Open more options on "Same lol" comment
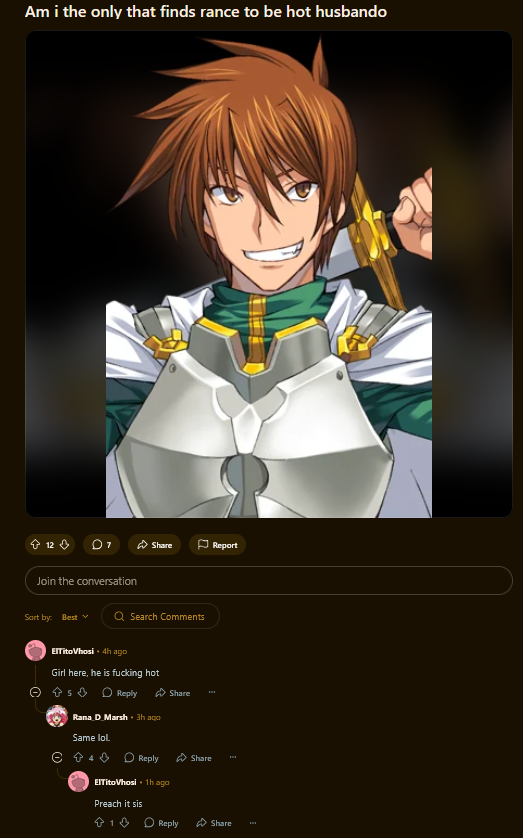 [233, 757]
